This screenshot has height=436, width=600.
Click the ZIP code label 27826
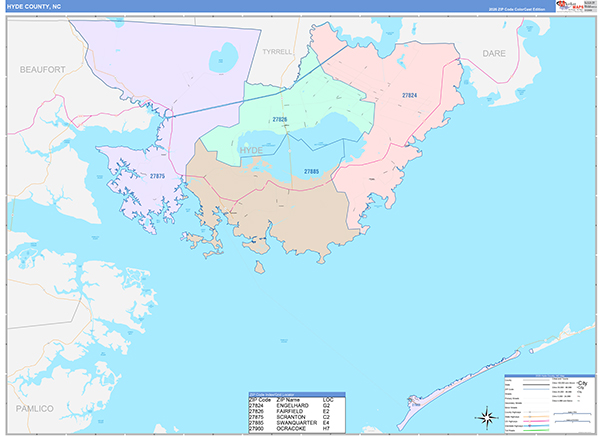[280, 120]
